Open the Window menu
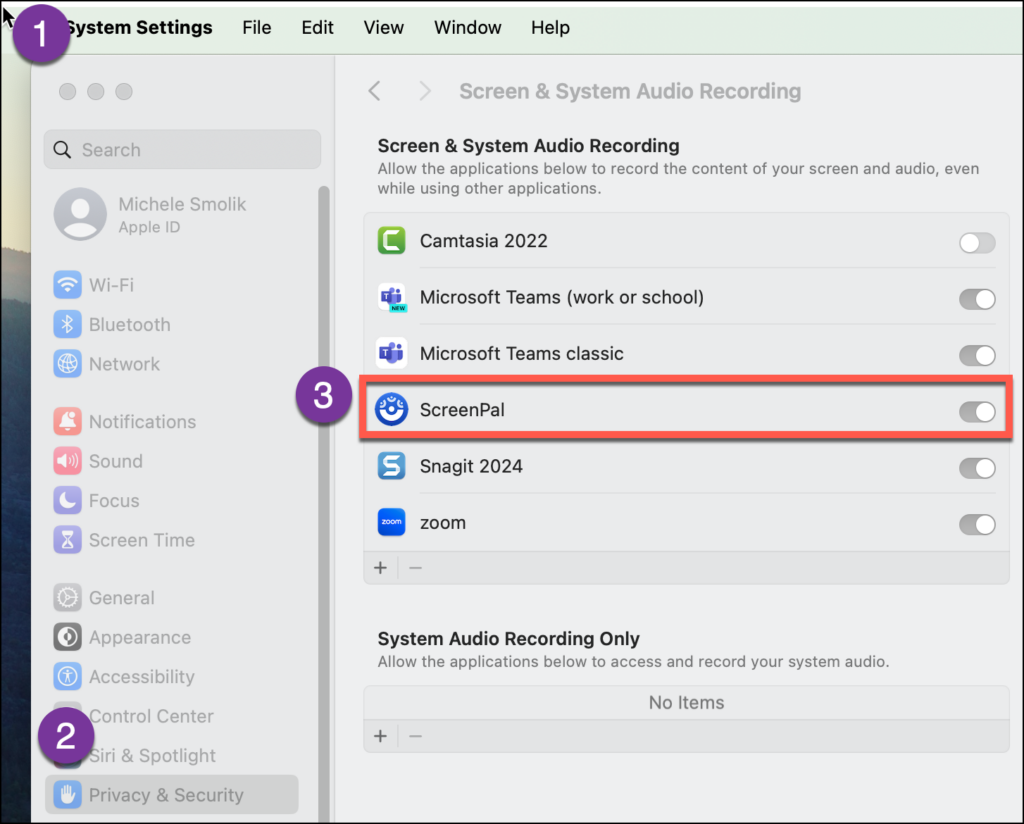The image size is (1024, 824). (467, 27)
